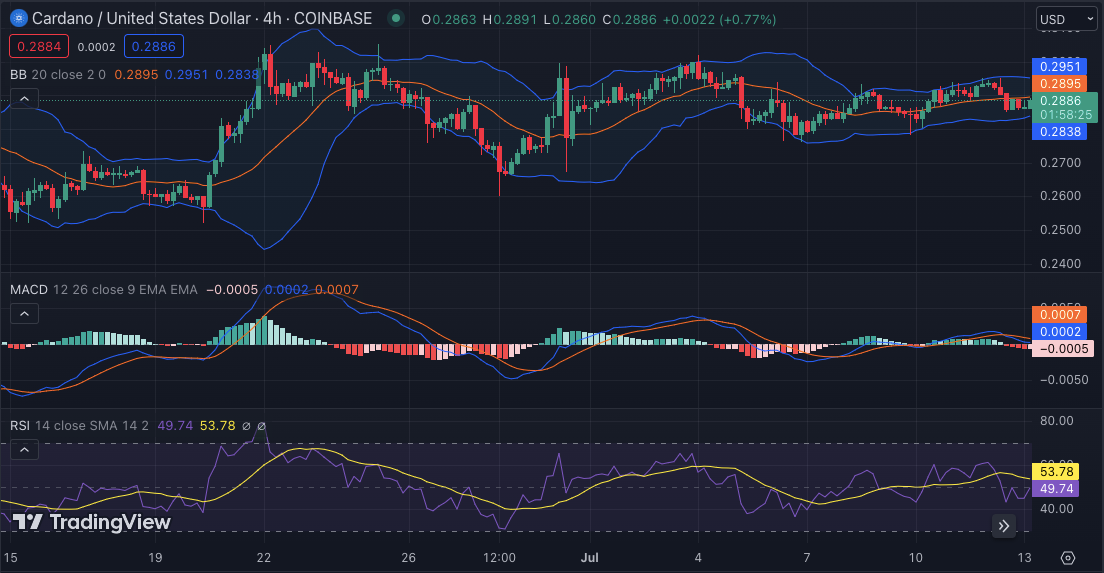
Task: Click the 19 date on time axis
Action: [155, 558]
